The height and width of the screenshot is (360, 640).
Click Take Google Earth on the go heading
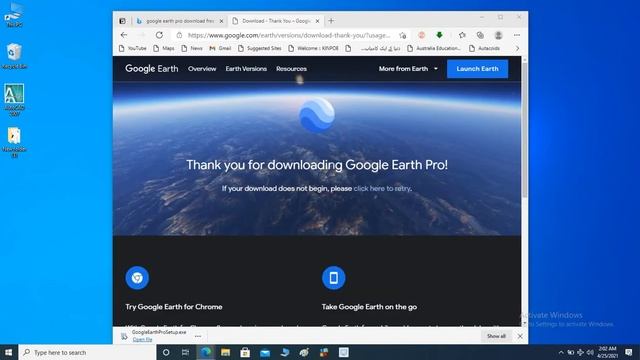pos(369,307)
